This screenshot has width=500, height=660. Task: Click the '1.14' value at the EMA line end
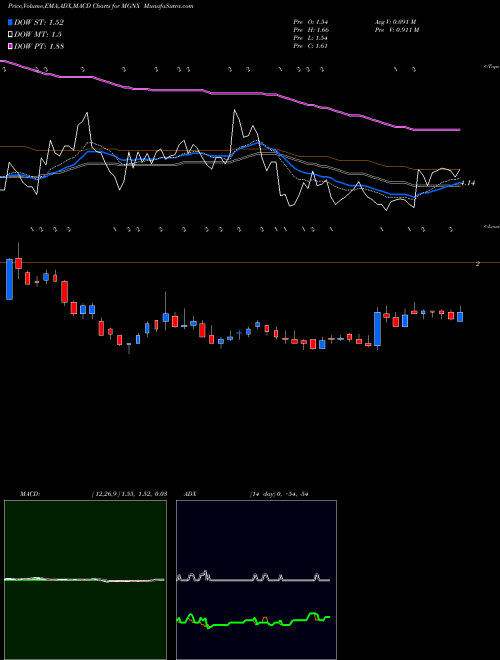click(x=468, y=183)
